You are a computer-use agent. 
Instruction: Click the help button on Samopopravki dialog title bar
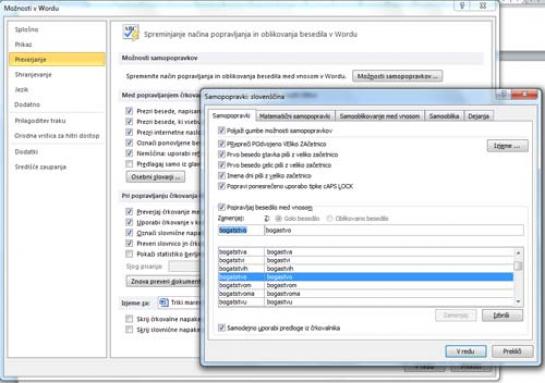pos(503,95)
